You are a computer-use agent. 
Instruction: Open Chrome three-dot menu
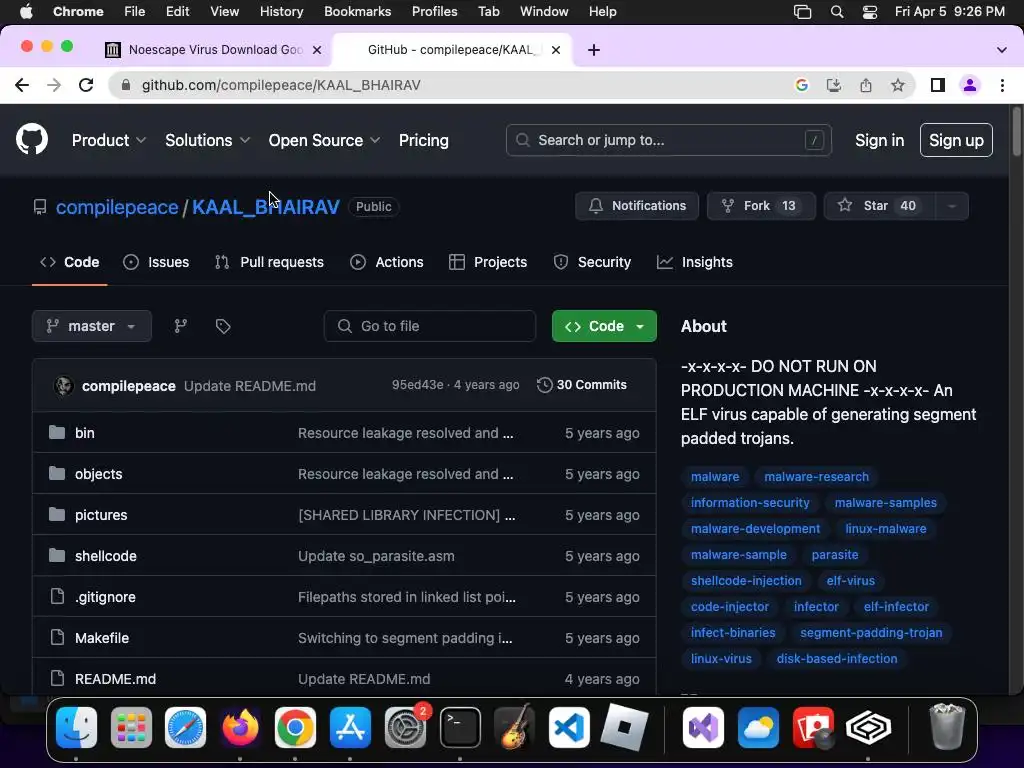pos(1002,85)
